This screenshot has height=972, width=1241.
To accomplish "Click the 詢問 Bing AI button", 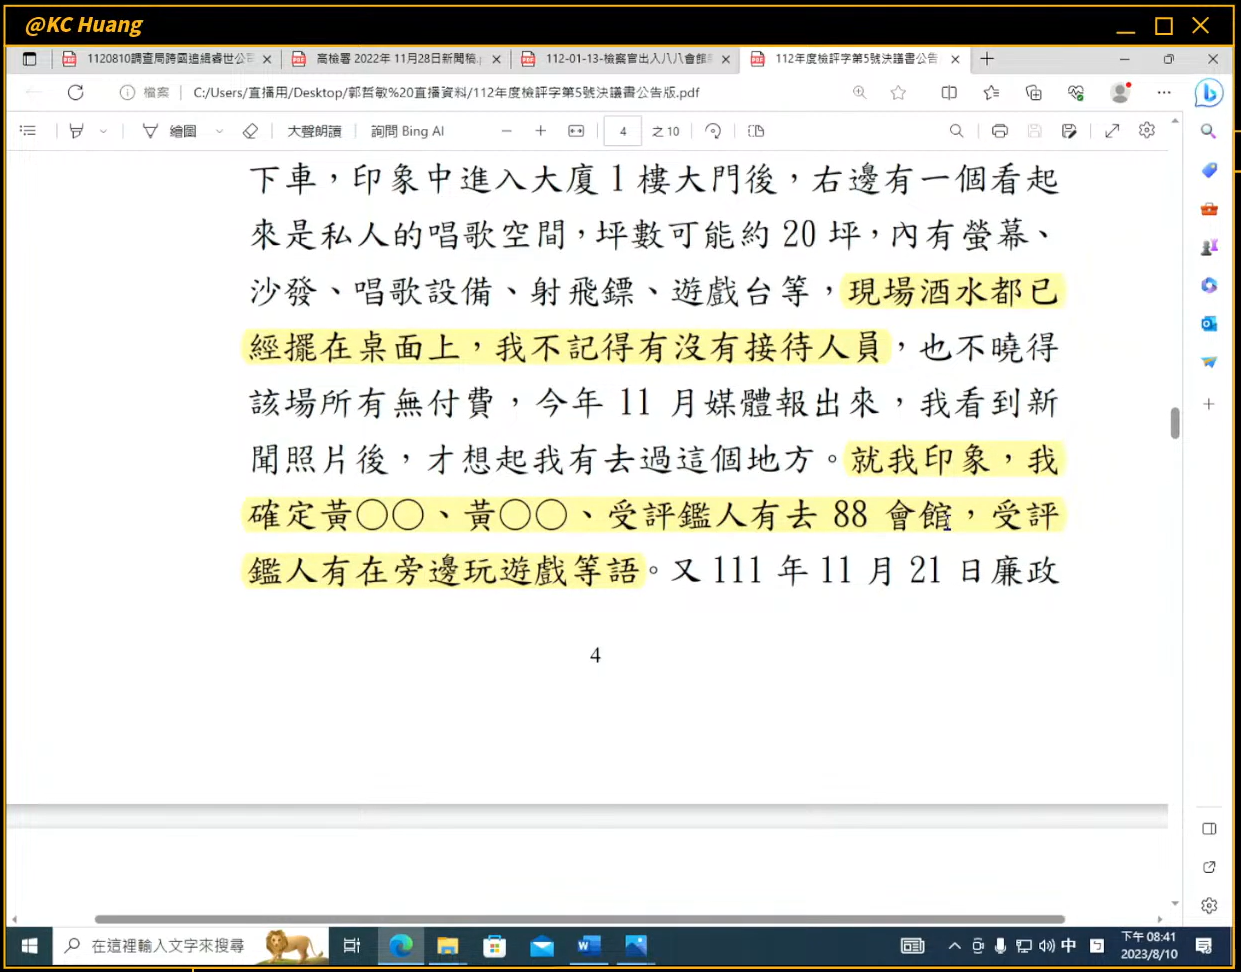I will point(407,131).
